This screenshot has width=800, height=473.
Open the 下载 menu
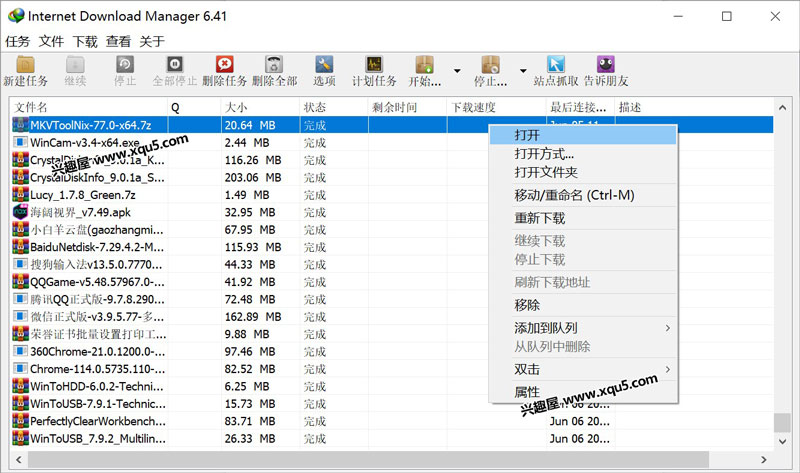tap(85, 41)
